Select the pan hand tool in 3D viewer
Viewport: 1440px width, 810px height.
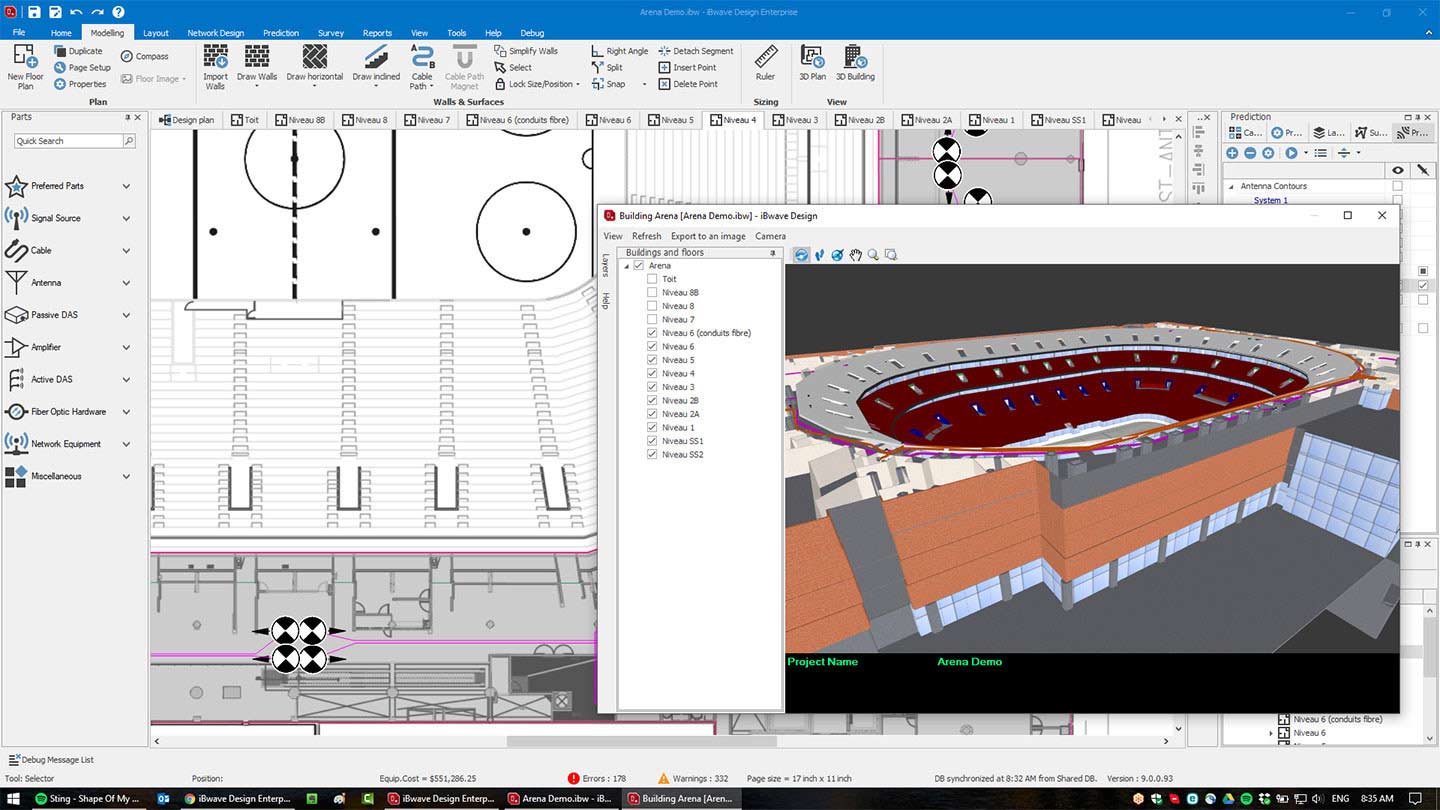[856, 255]
